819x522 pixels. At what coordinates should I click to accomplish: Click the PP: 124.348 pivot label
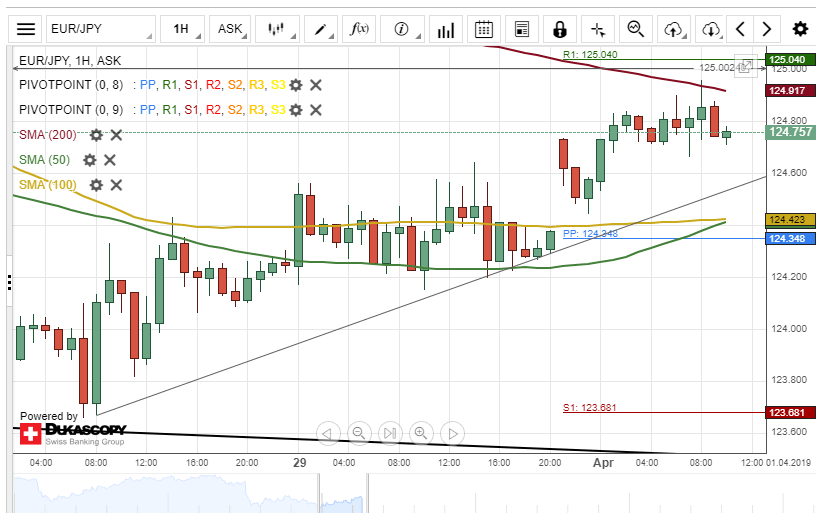pos(590,234)
